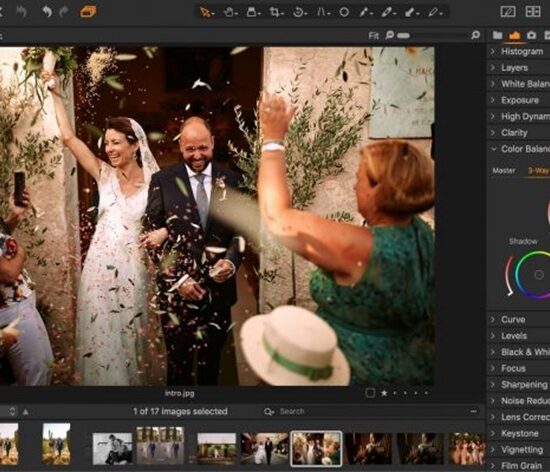Switch to the 3-Way tab
Image resolution: width=550 pixels, height=472 pixels.
pyautogui.click(x=538, y=171)
